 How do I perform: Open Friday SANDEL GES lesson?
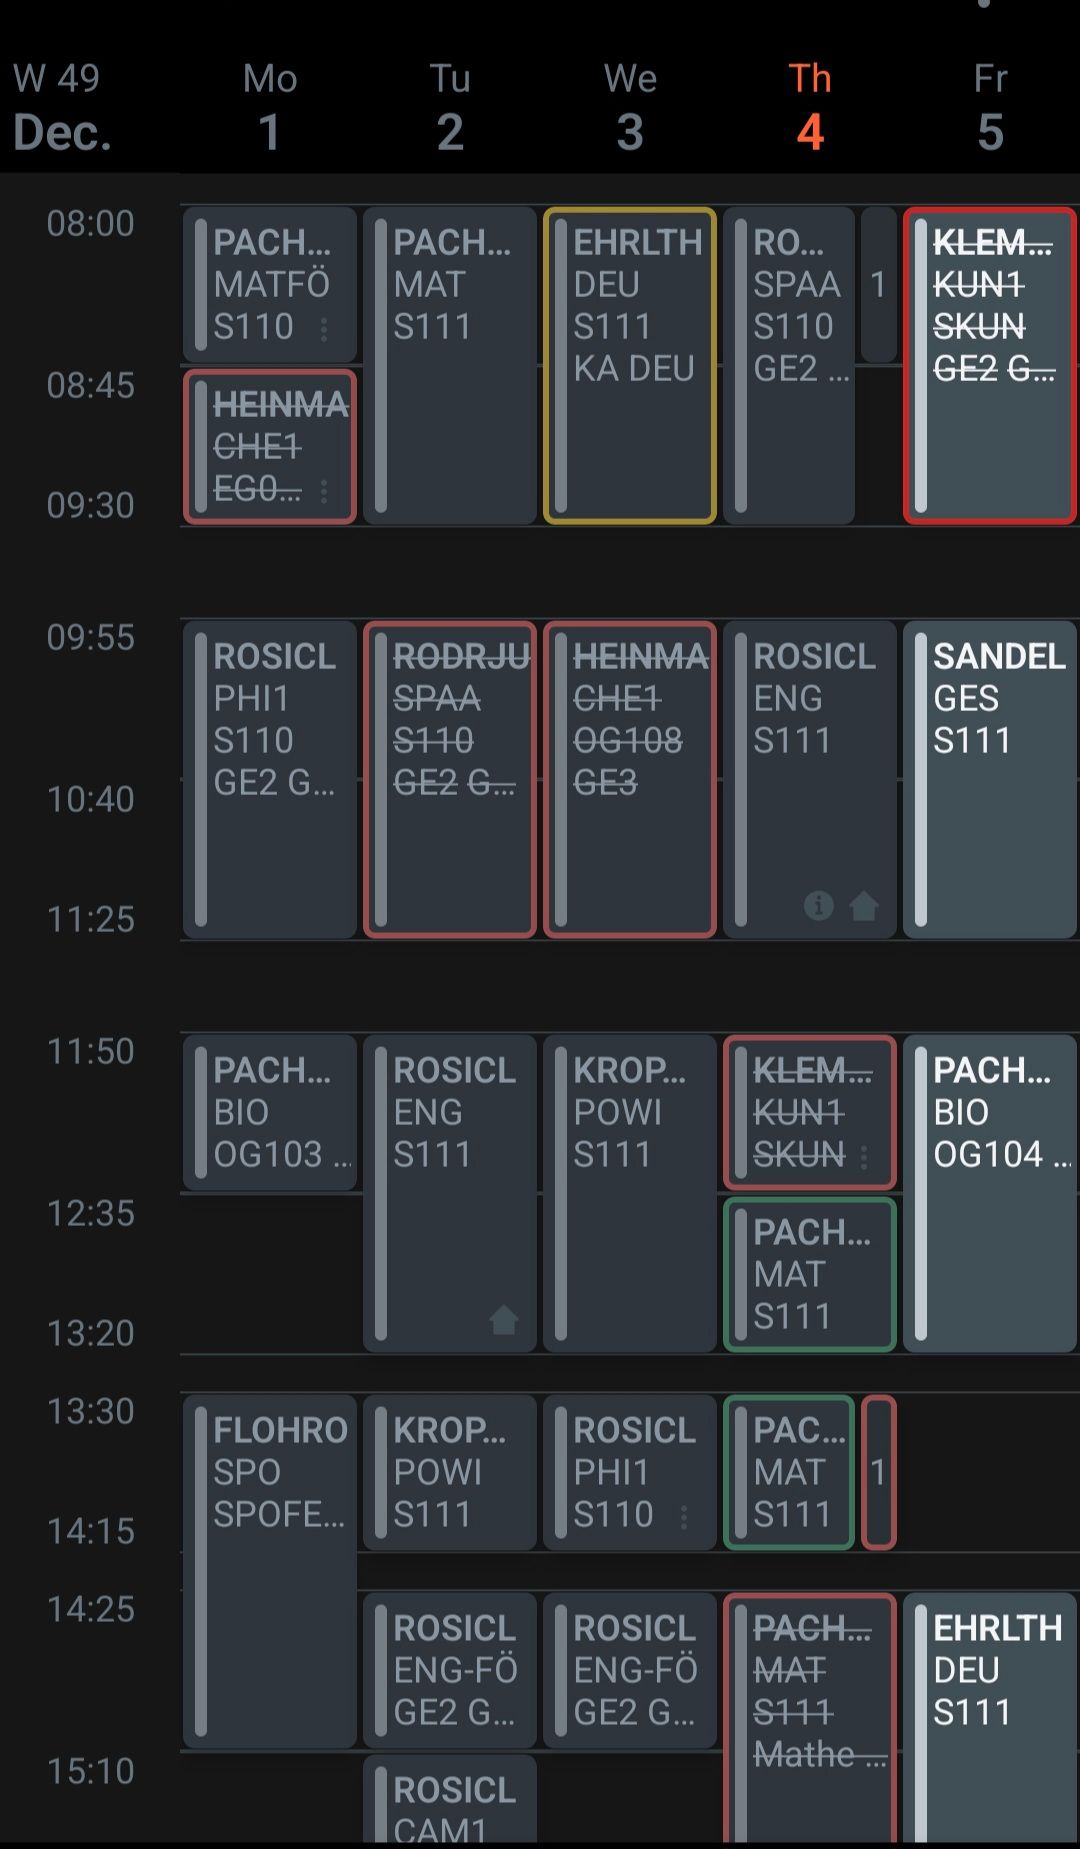pos(990,779)
